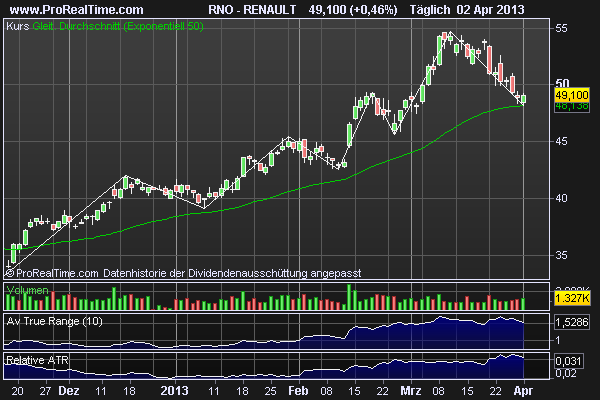600x400 pixels.
Task: Click the yellow 49,100 price tag
Action: click(x=572, y=95)
